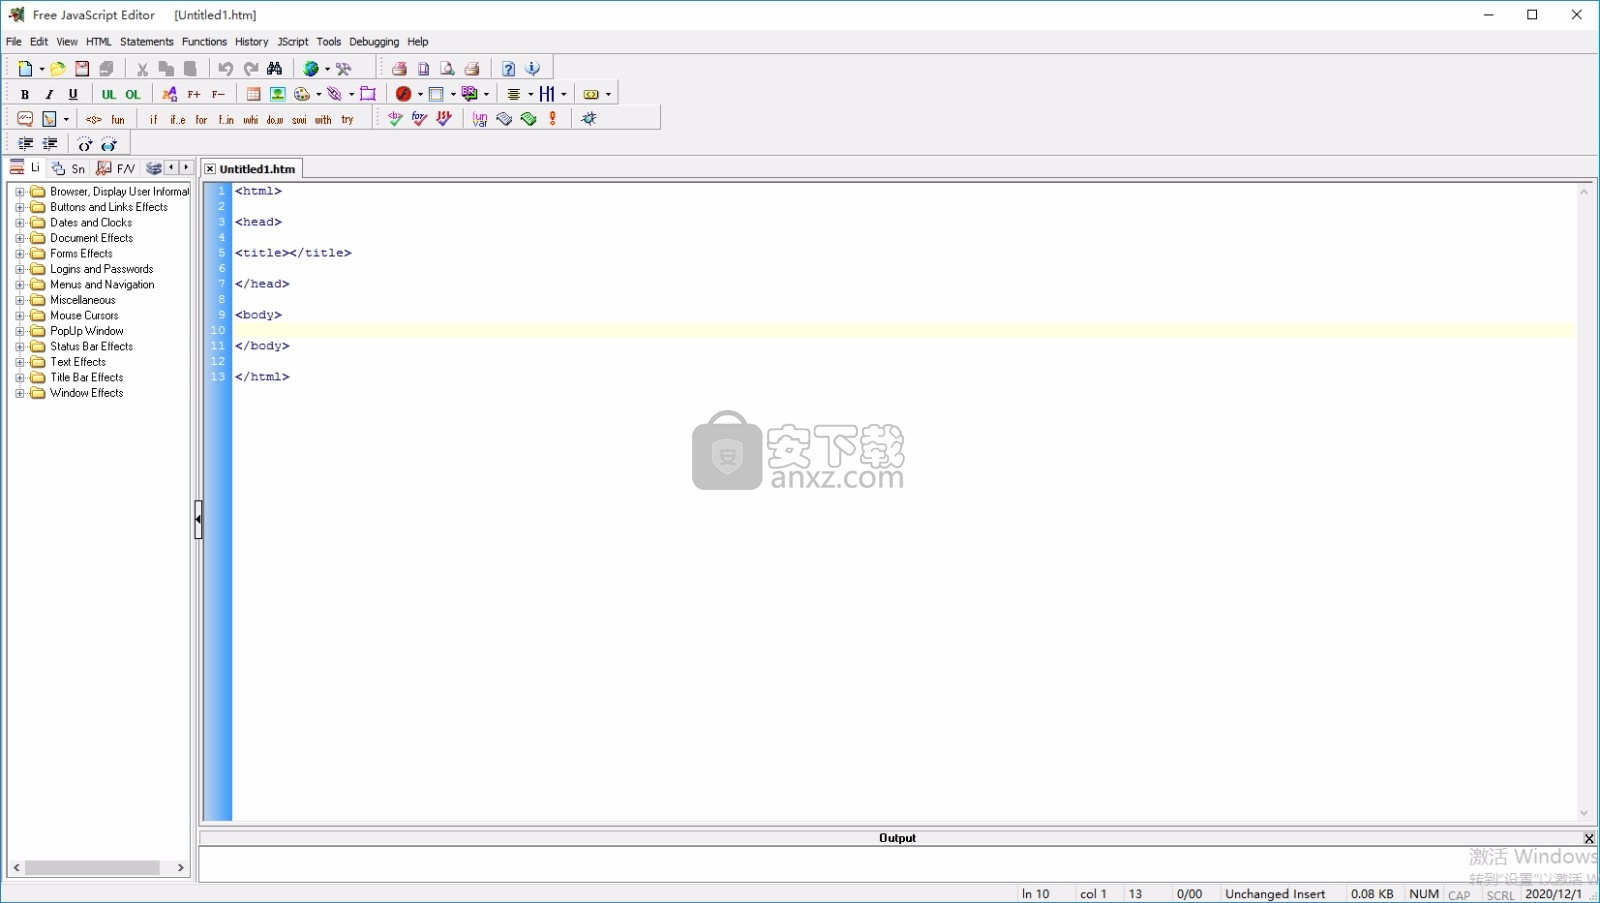This screenshot has width=1600, height=903.
Task: Insert unordered list with UL button
Action: pos(108,94)
